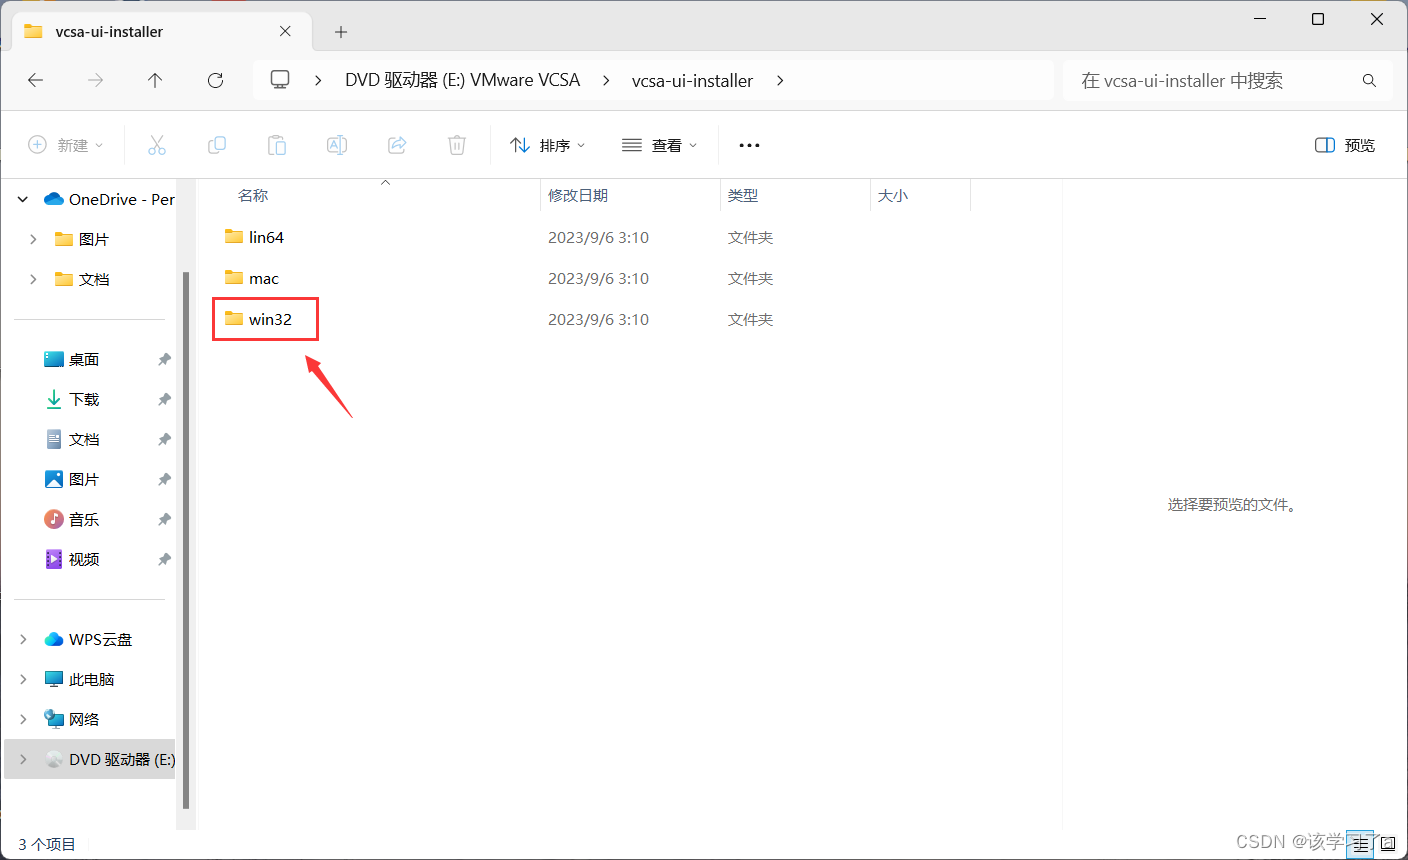Click the pin icon next to 音乐
This screenshot has height=860, width=1408.
(x=164, y=519)
